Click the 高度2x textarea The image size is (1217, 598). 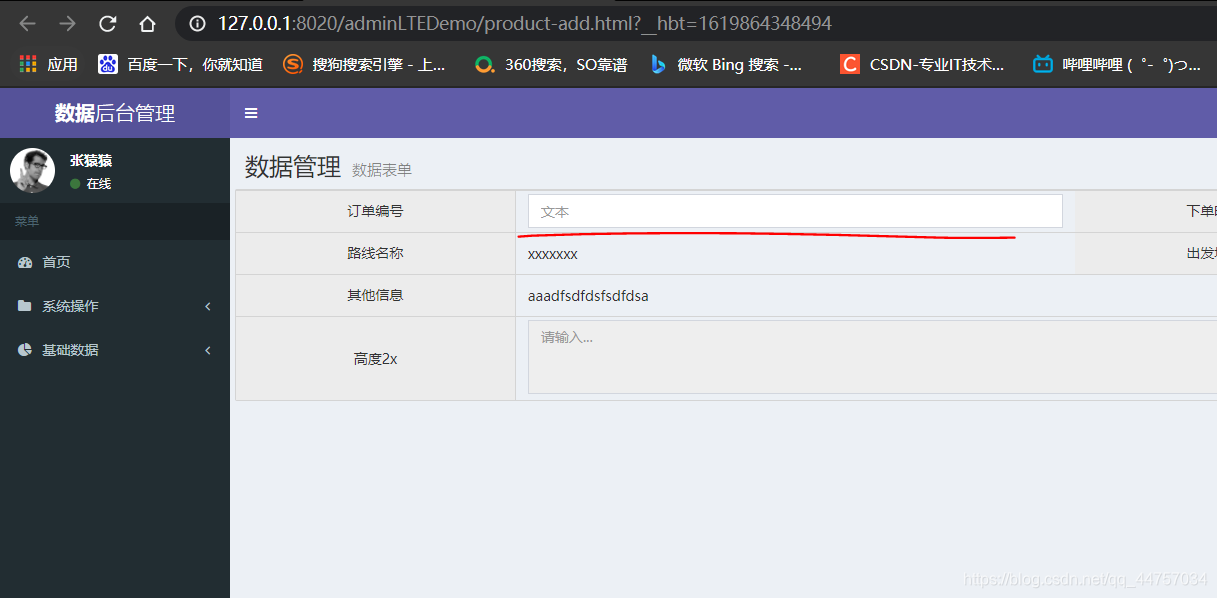point(872,357)
